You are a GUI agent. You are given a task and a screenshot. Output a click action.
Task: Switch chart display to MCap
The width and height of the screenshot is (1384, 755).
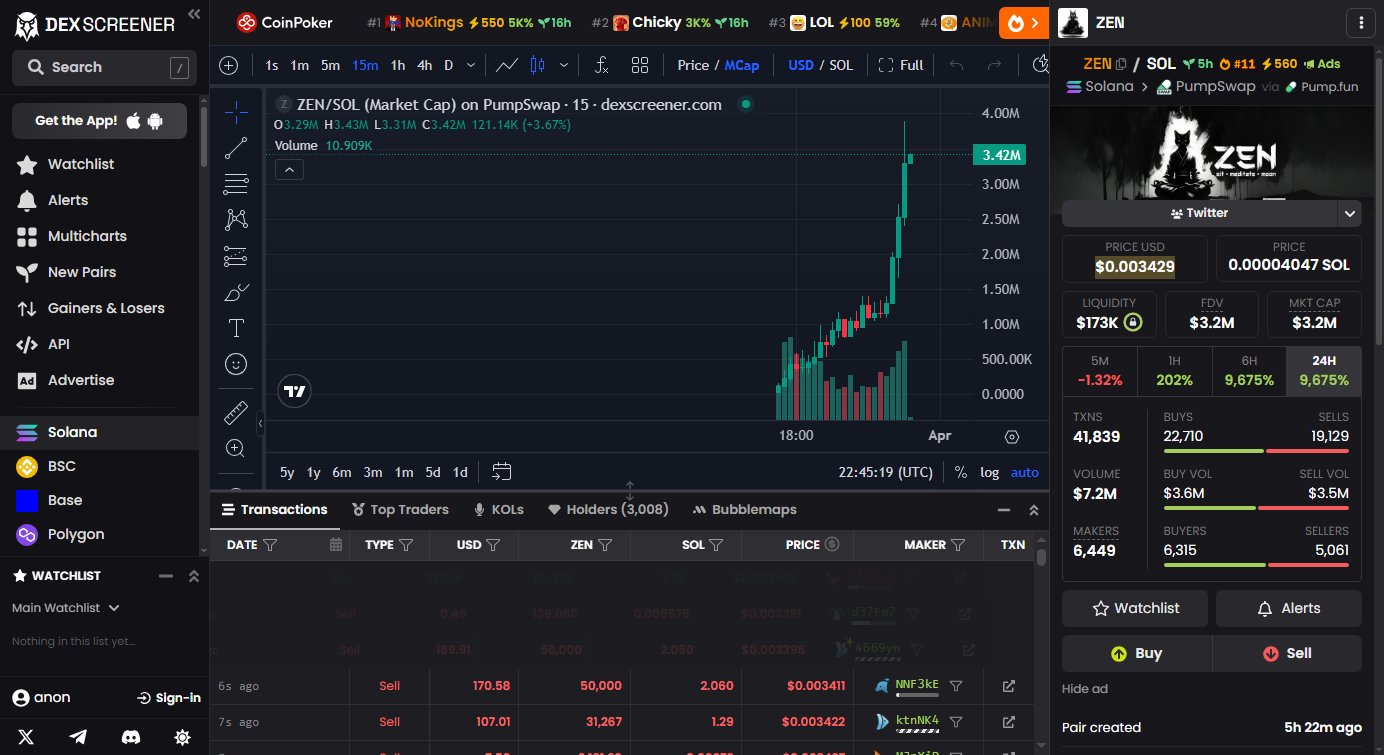click(x=741, y=65)
